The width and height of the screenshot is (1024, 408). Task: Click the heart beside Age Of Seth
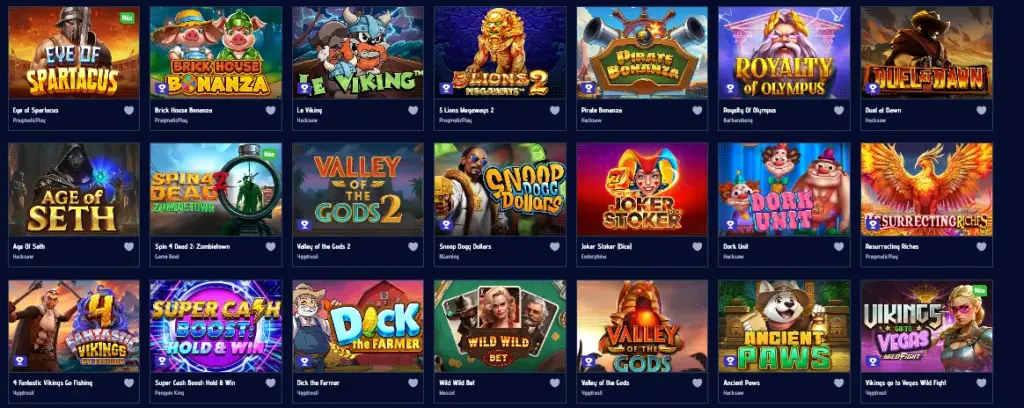[x=129, y=247]
